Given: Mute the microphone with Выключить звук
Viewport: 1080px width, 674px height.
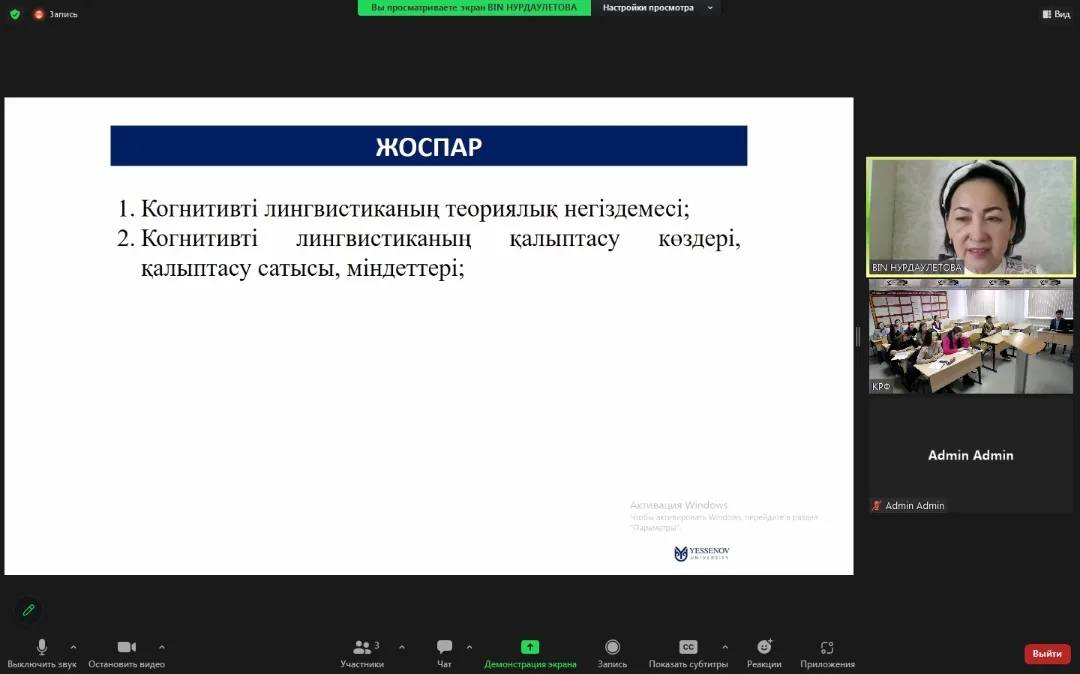Looking at the screenshot, I should pyautogui.click(x=41, y=653).
